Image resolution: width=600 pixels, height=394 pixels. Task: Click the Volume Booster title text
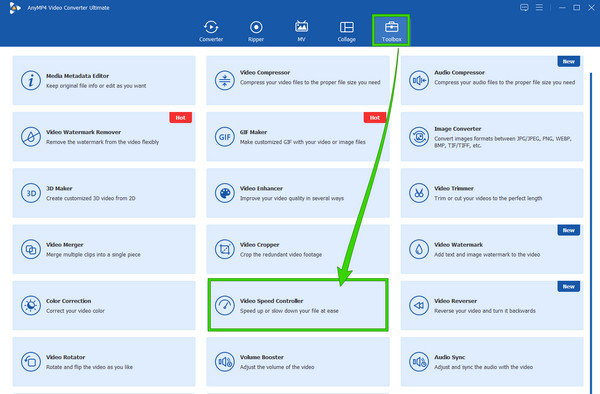pyautogui.click(x=262, y=357)
